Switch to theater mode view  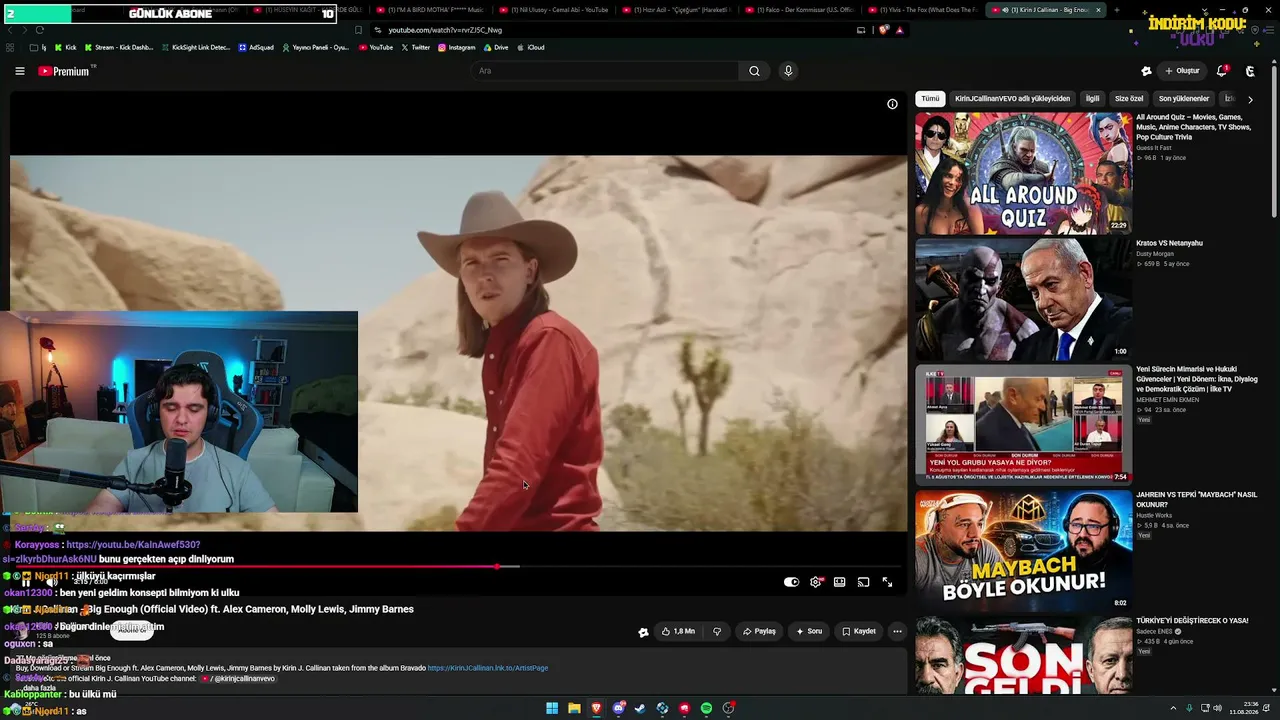(840, 582)
